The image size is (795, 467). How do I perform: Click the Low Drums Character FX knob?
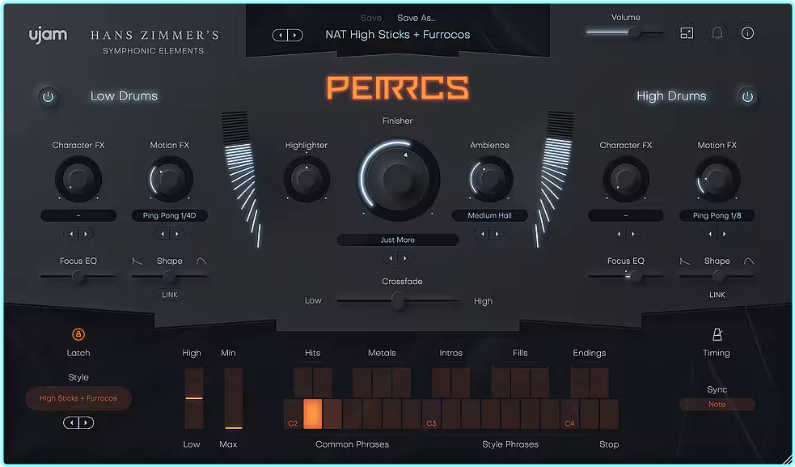[x=78, y=179]
